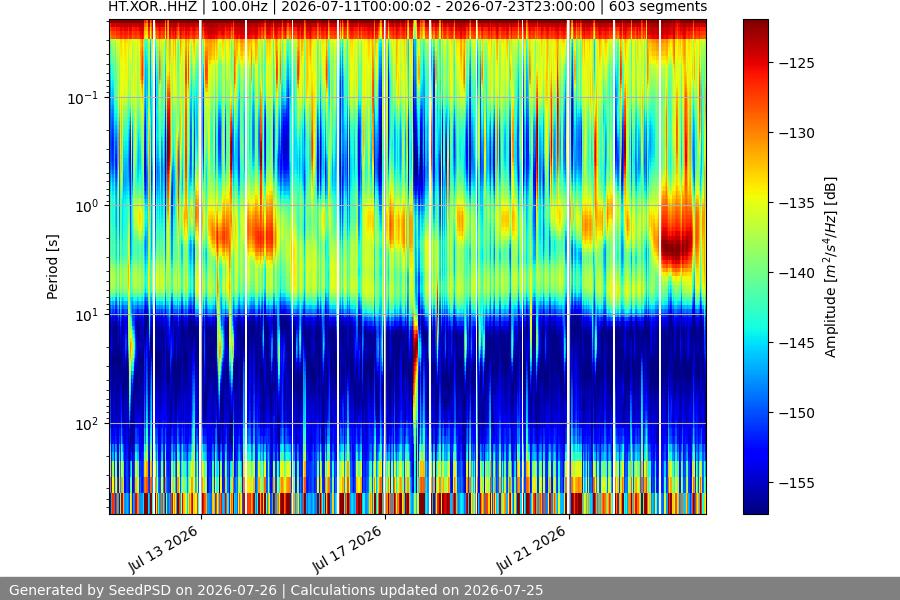Click the '603 segments' text in title
900x600 pixels.
click(x=658, y=7)
